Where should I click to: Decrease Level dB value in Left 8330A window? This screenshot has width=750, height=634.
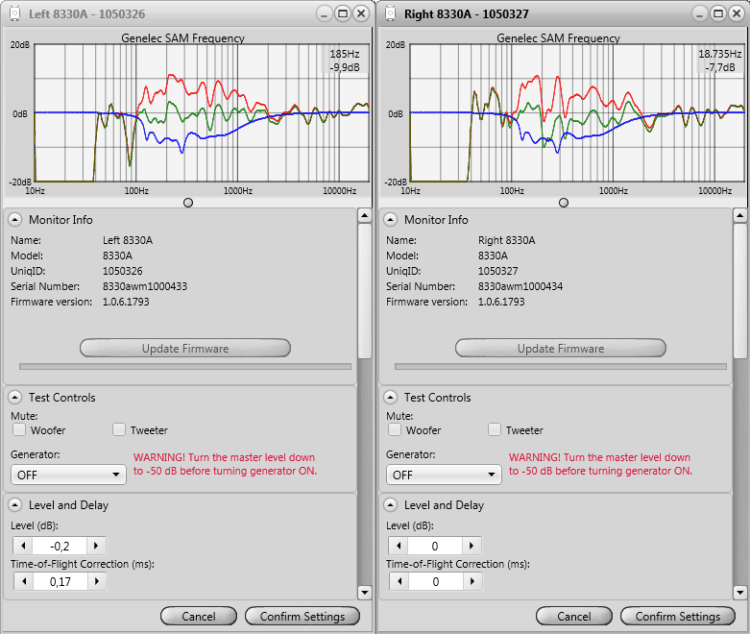(x=23, y=545)
